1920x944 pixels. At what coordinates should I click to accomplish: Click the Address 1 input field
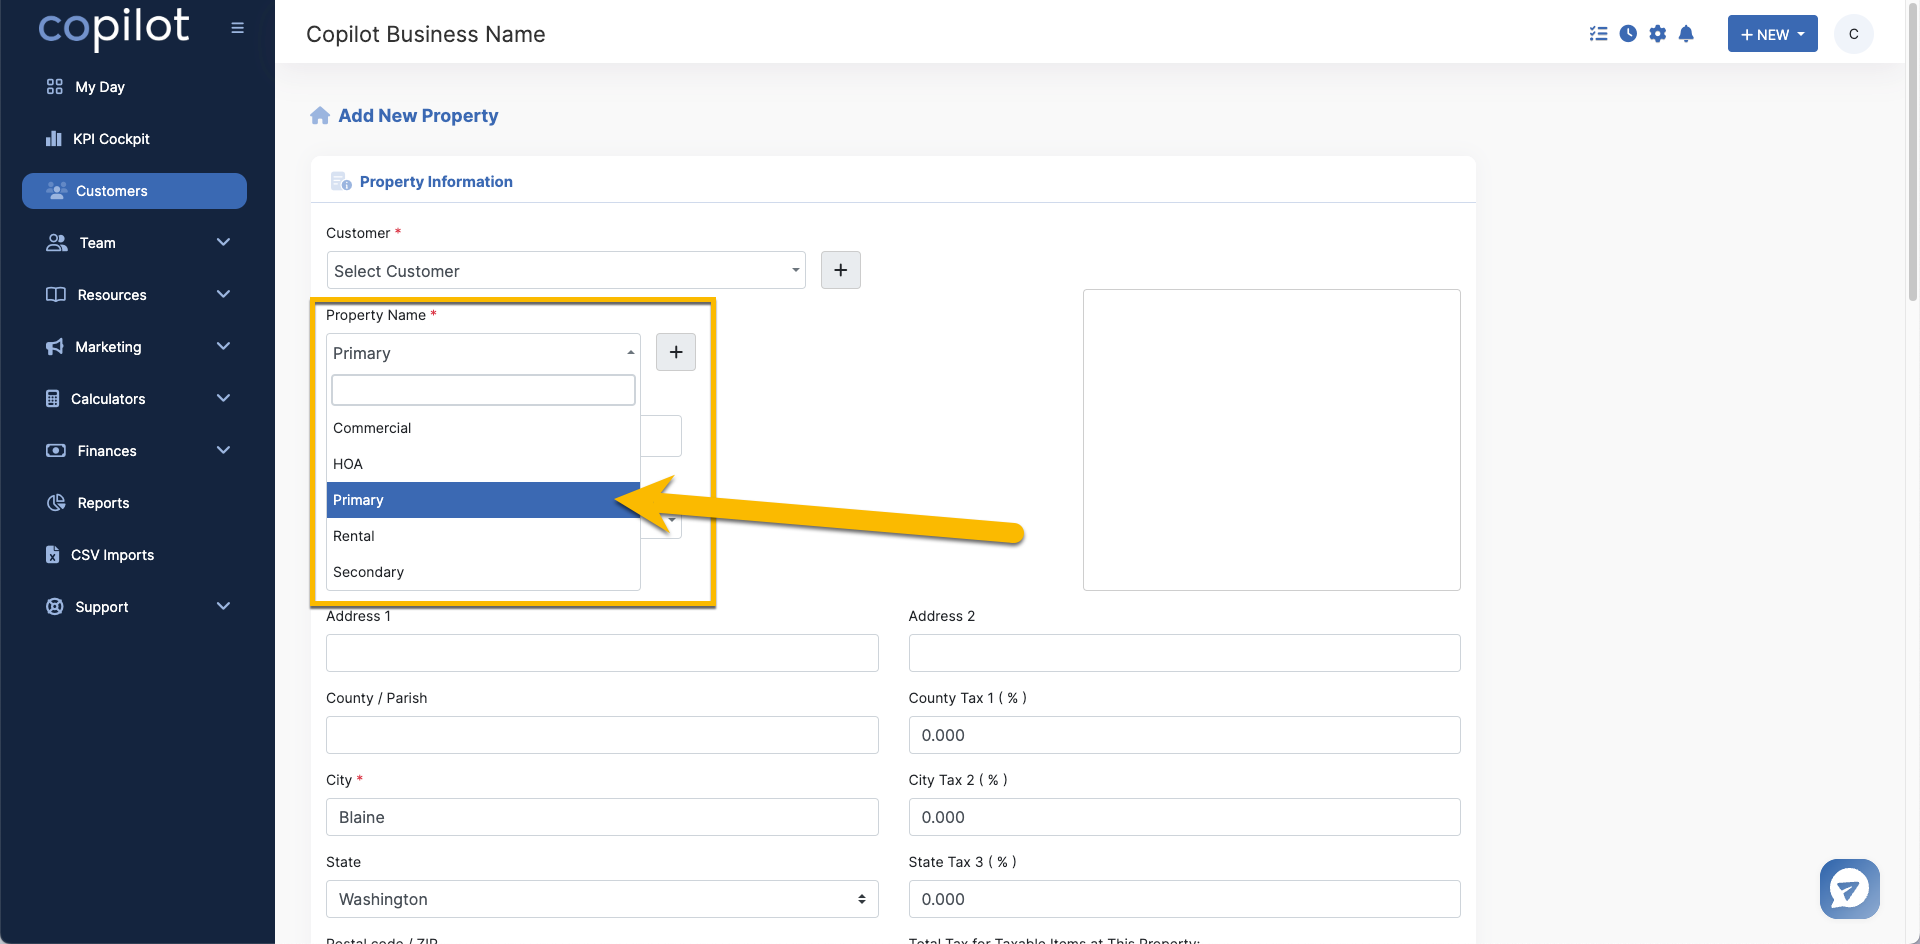[x=602, y=653]
